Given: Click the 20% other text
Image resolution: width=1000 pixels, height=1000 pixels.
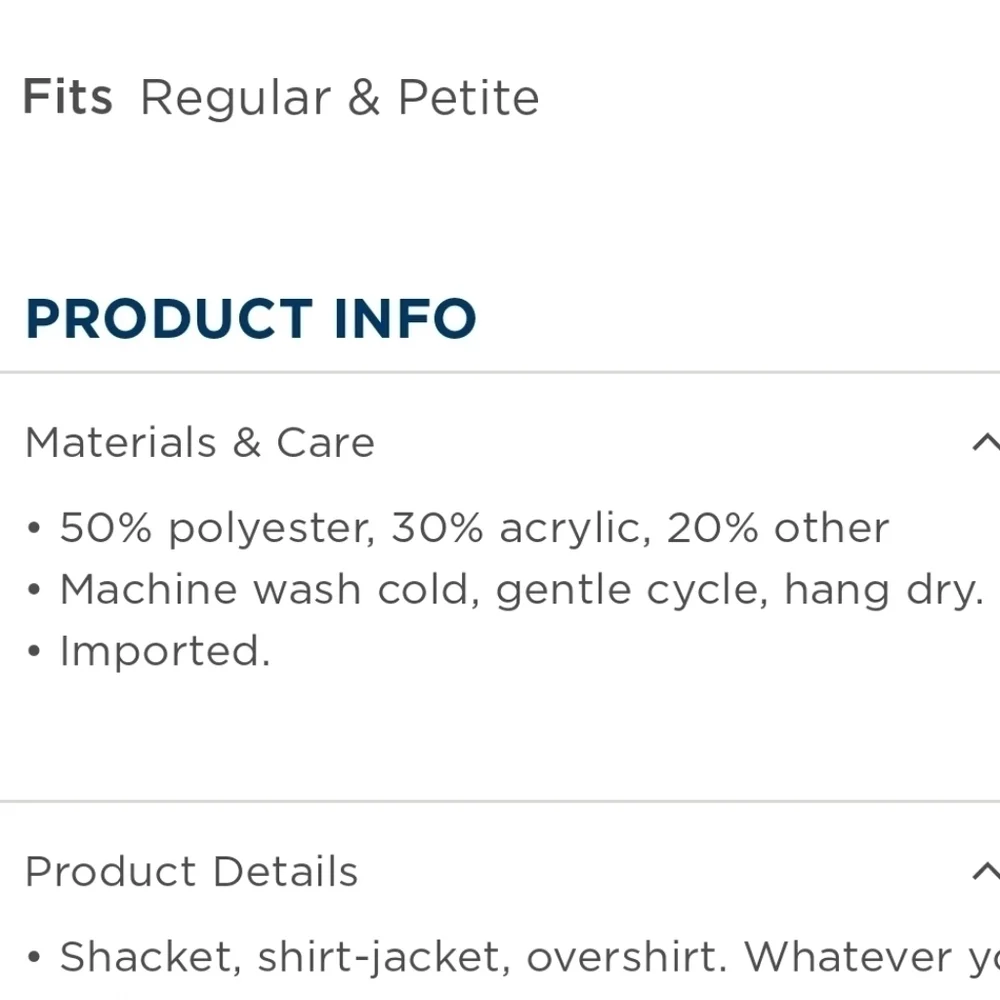Looking at the screenshot, I should tap(777, 528).
